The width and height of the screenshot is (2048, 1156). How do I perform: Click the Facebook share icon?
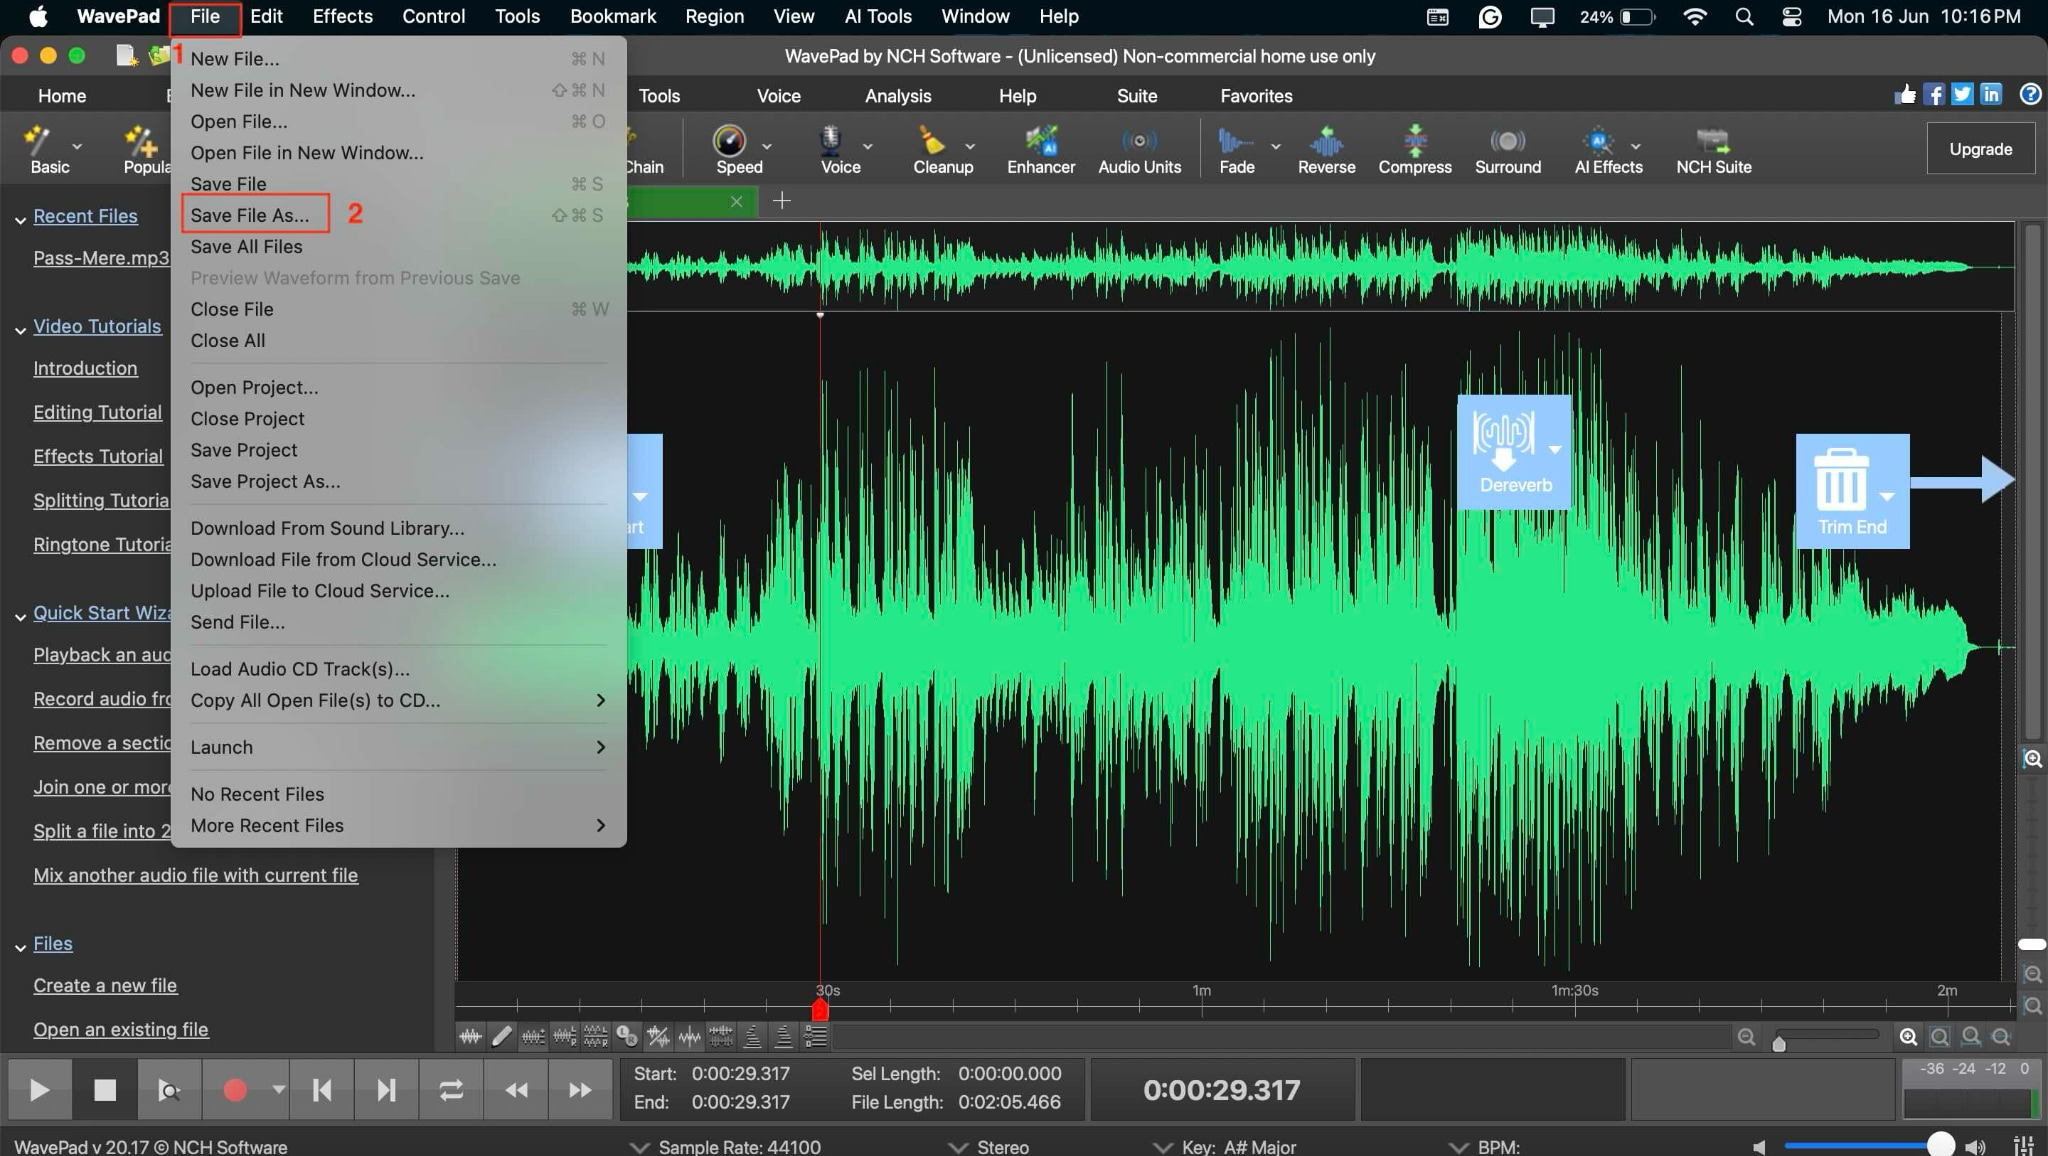[1934, 94]
